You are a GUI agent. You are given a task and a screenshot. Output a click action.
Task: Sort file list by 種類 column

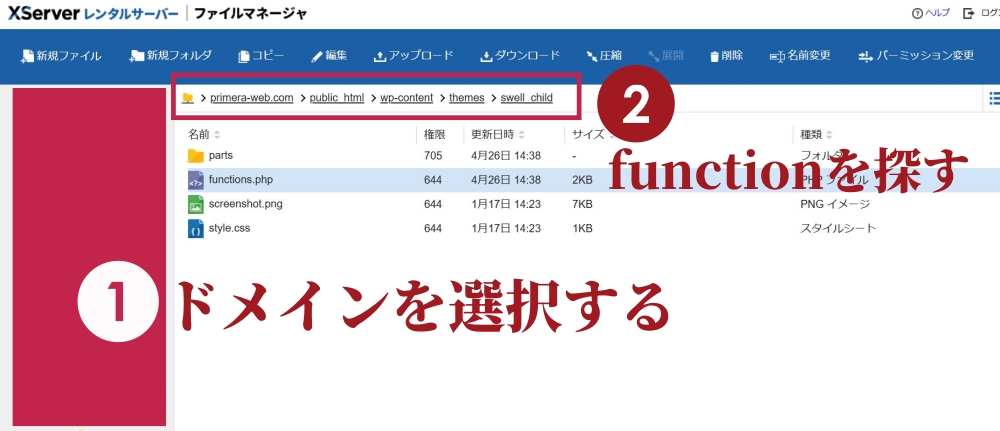816,135
